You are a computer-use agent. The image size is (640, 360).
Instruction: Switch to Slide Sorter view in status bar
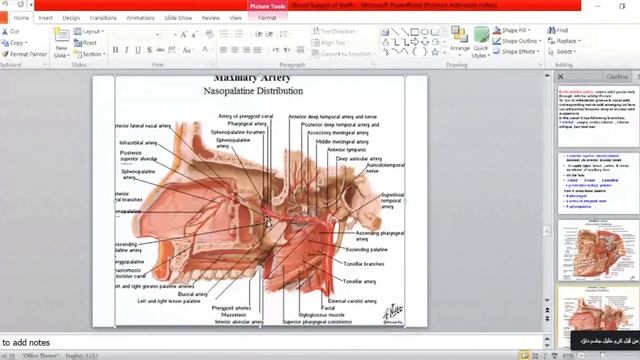pyautogui.click(x=535, y=356)
